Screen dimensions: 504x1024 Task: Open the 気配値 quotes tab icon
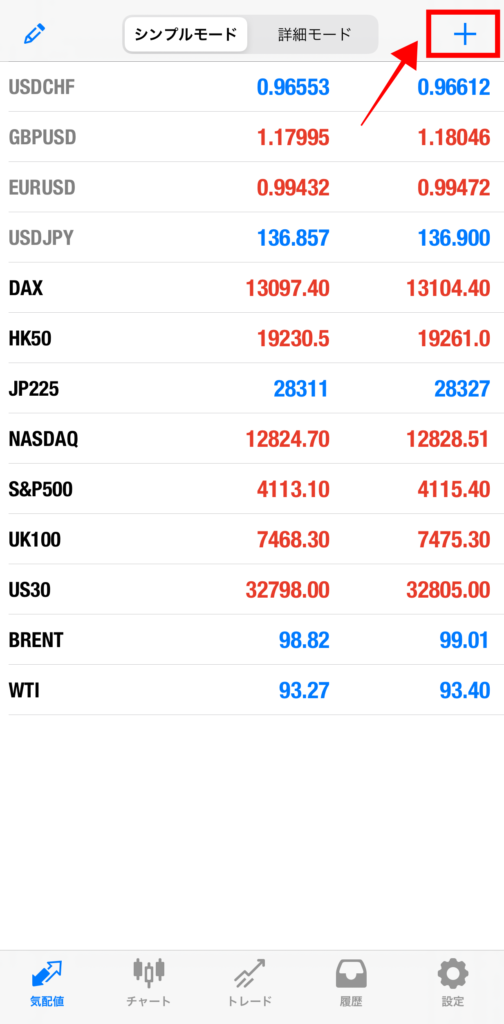[47, 973]
